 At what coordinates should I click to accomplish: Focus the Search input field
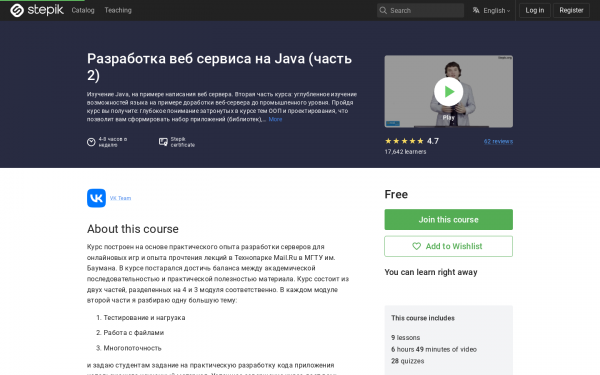click(x=420, y=10)
